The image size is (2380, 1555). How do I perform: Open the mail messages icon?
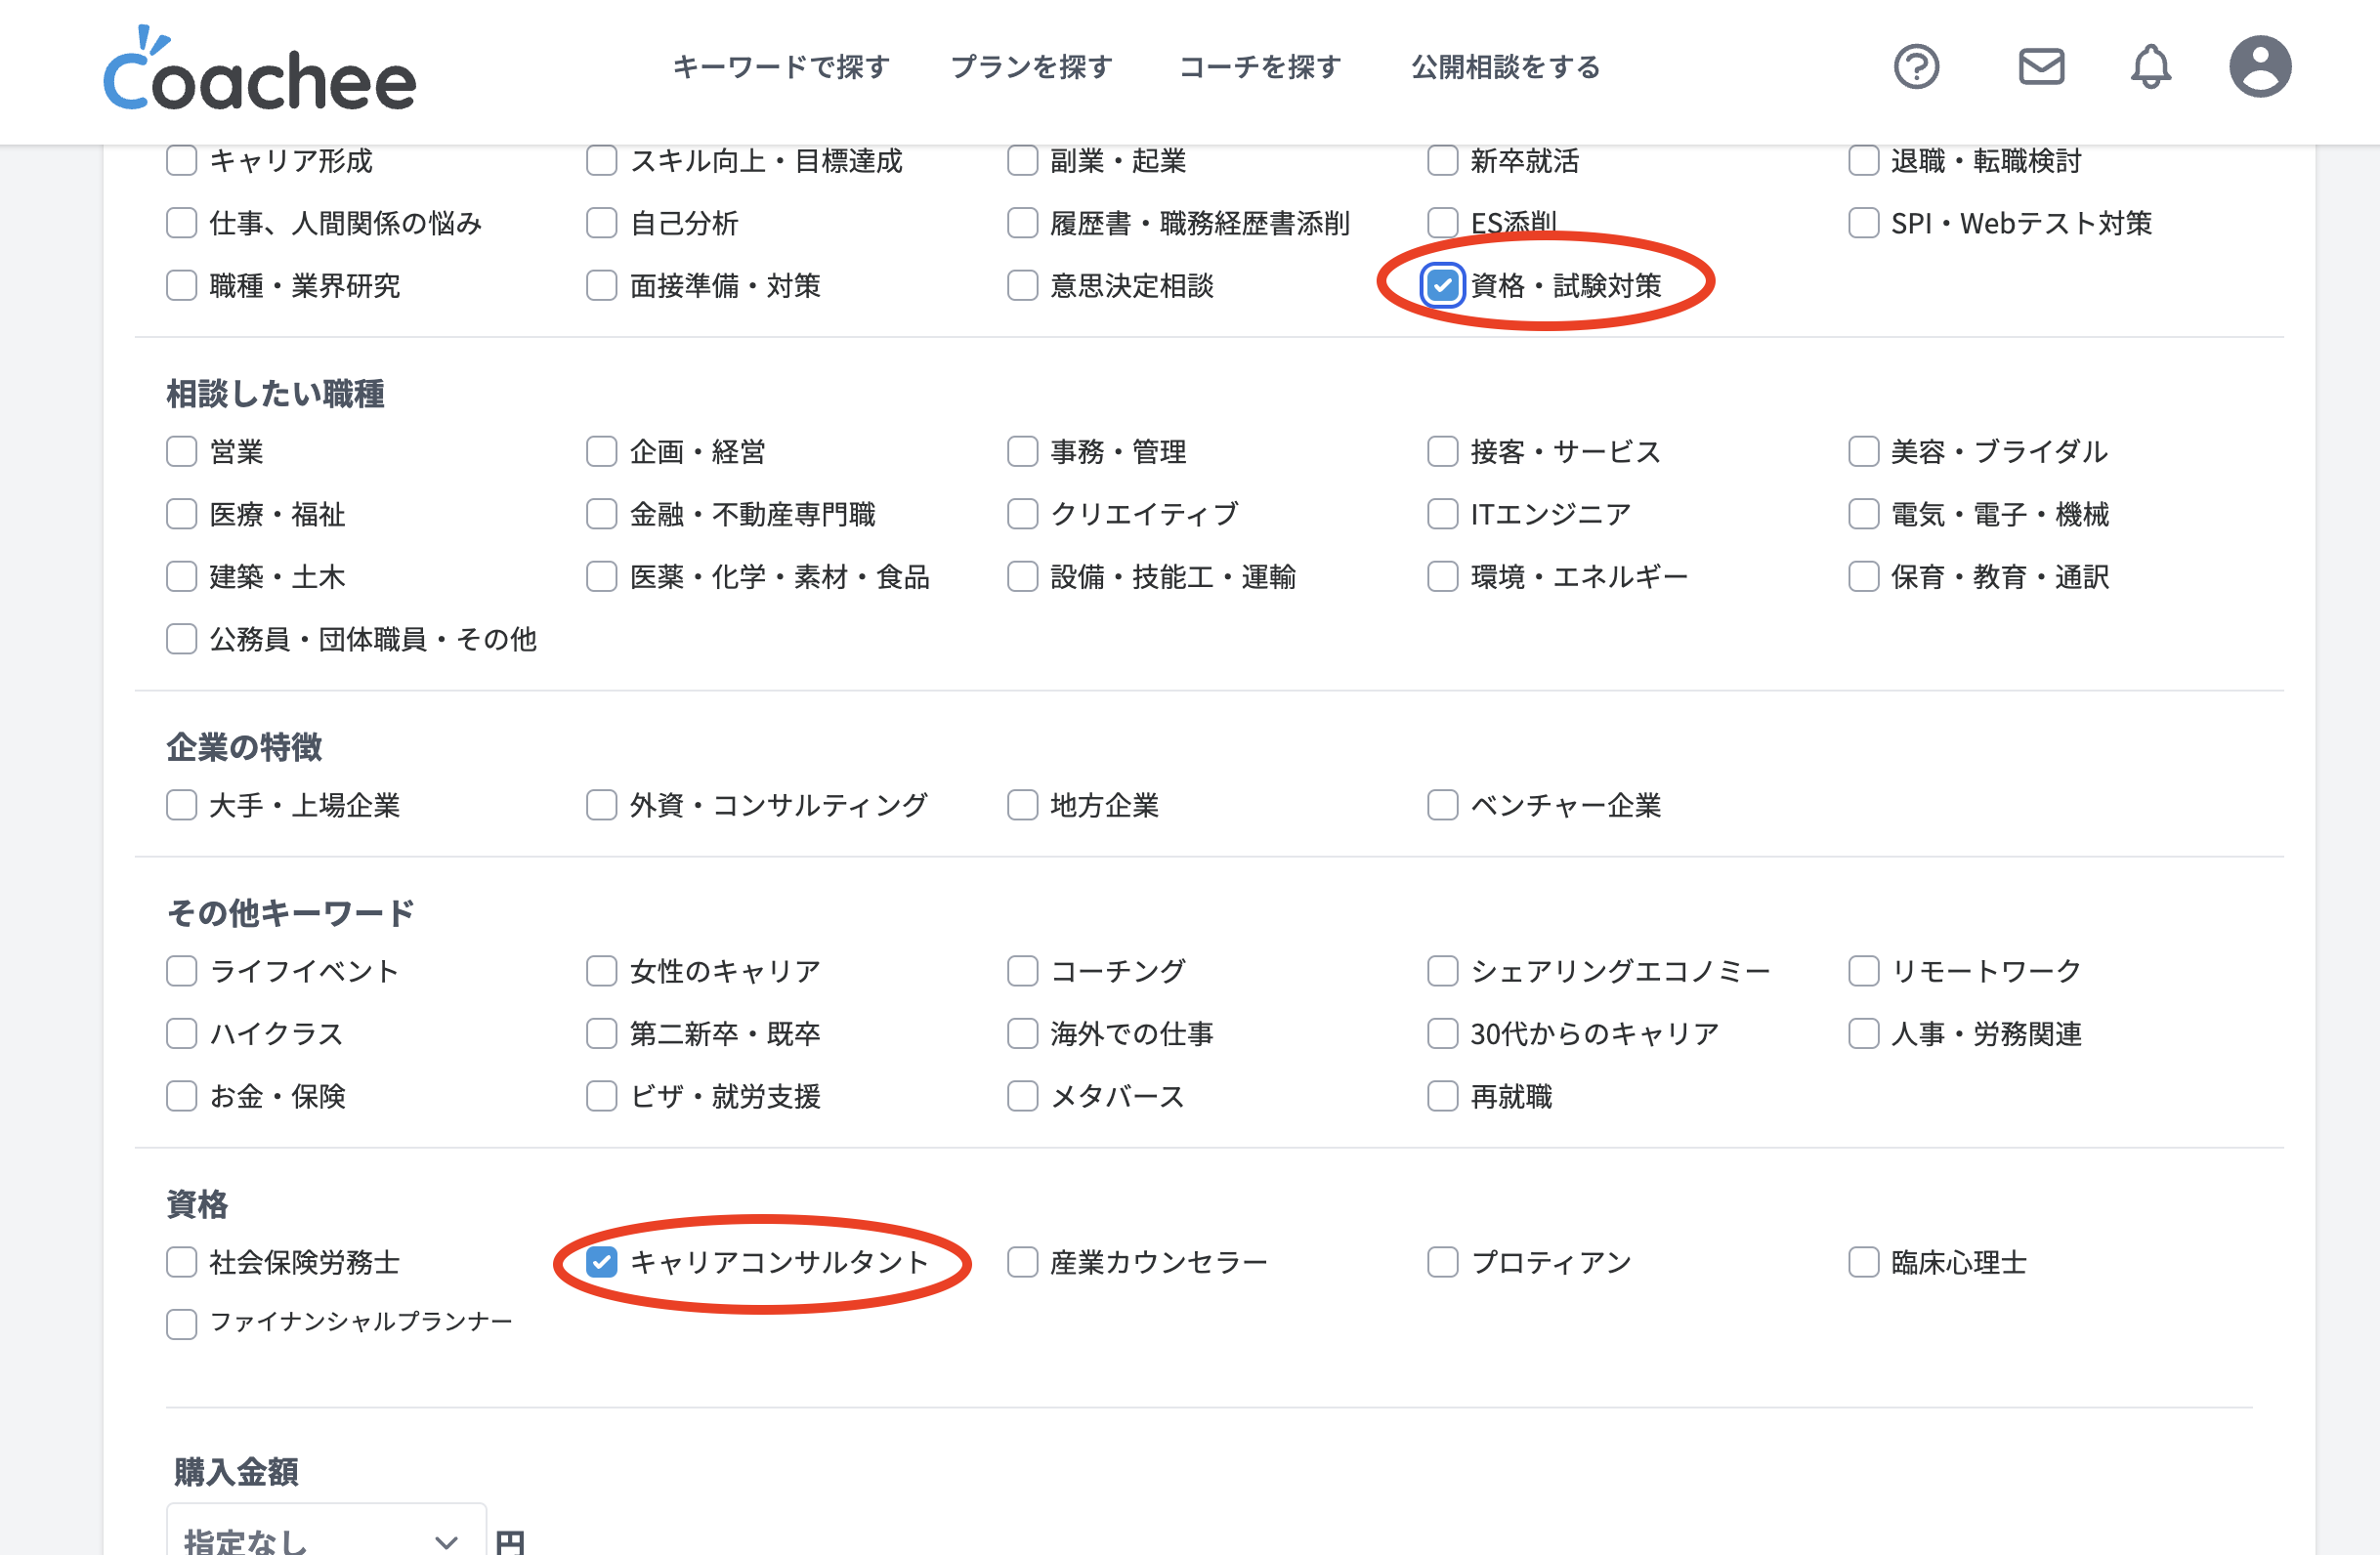tap(2041, 67)
